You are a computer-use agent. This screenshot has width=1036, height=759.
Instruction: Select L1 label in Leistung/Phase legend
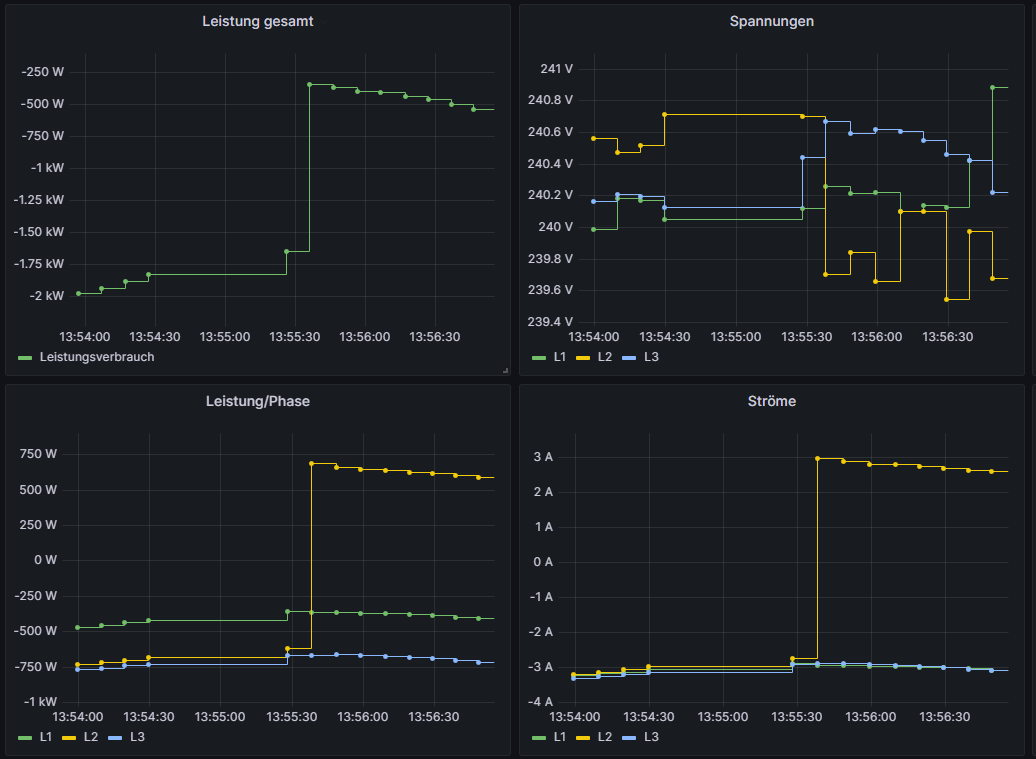46,737
